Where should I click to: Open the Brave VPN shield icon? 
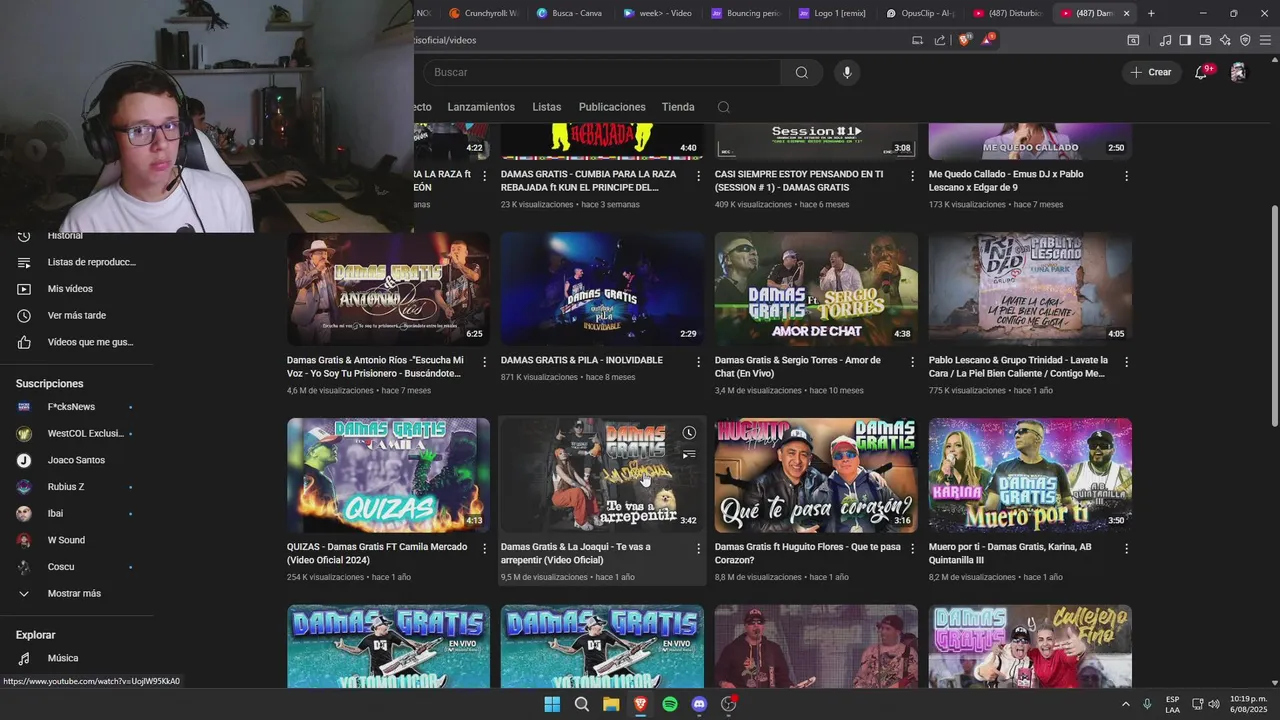(1245, 40)
